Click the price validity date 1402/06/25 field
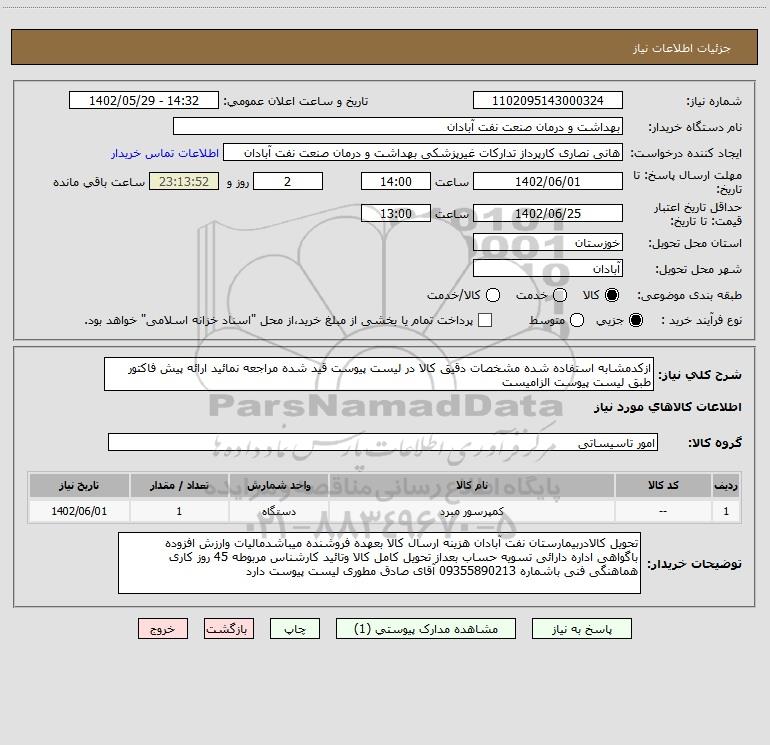The width and height of the screenshot is (770, 745). pyautogui.click(x=548, y=214)
